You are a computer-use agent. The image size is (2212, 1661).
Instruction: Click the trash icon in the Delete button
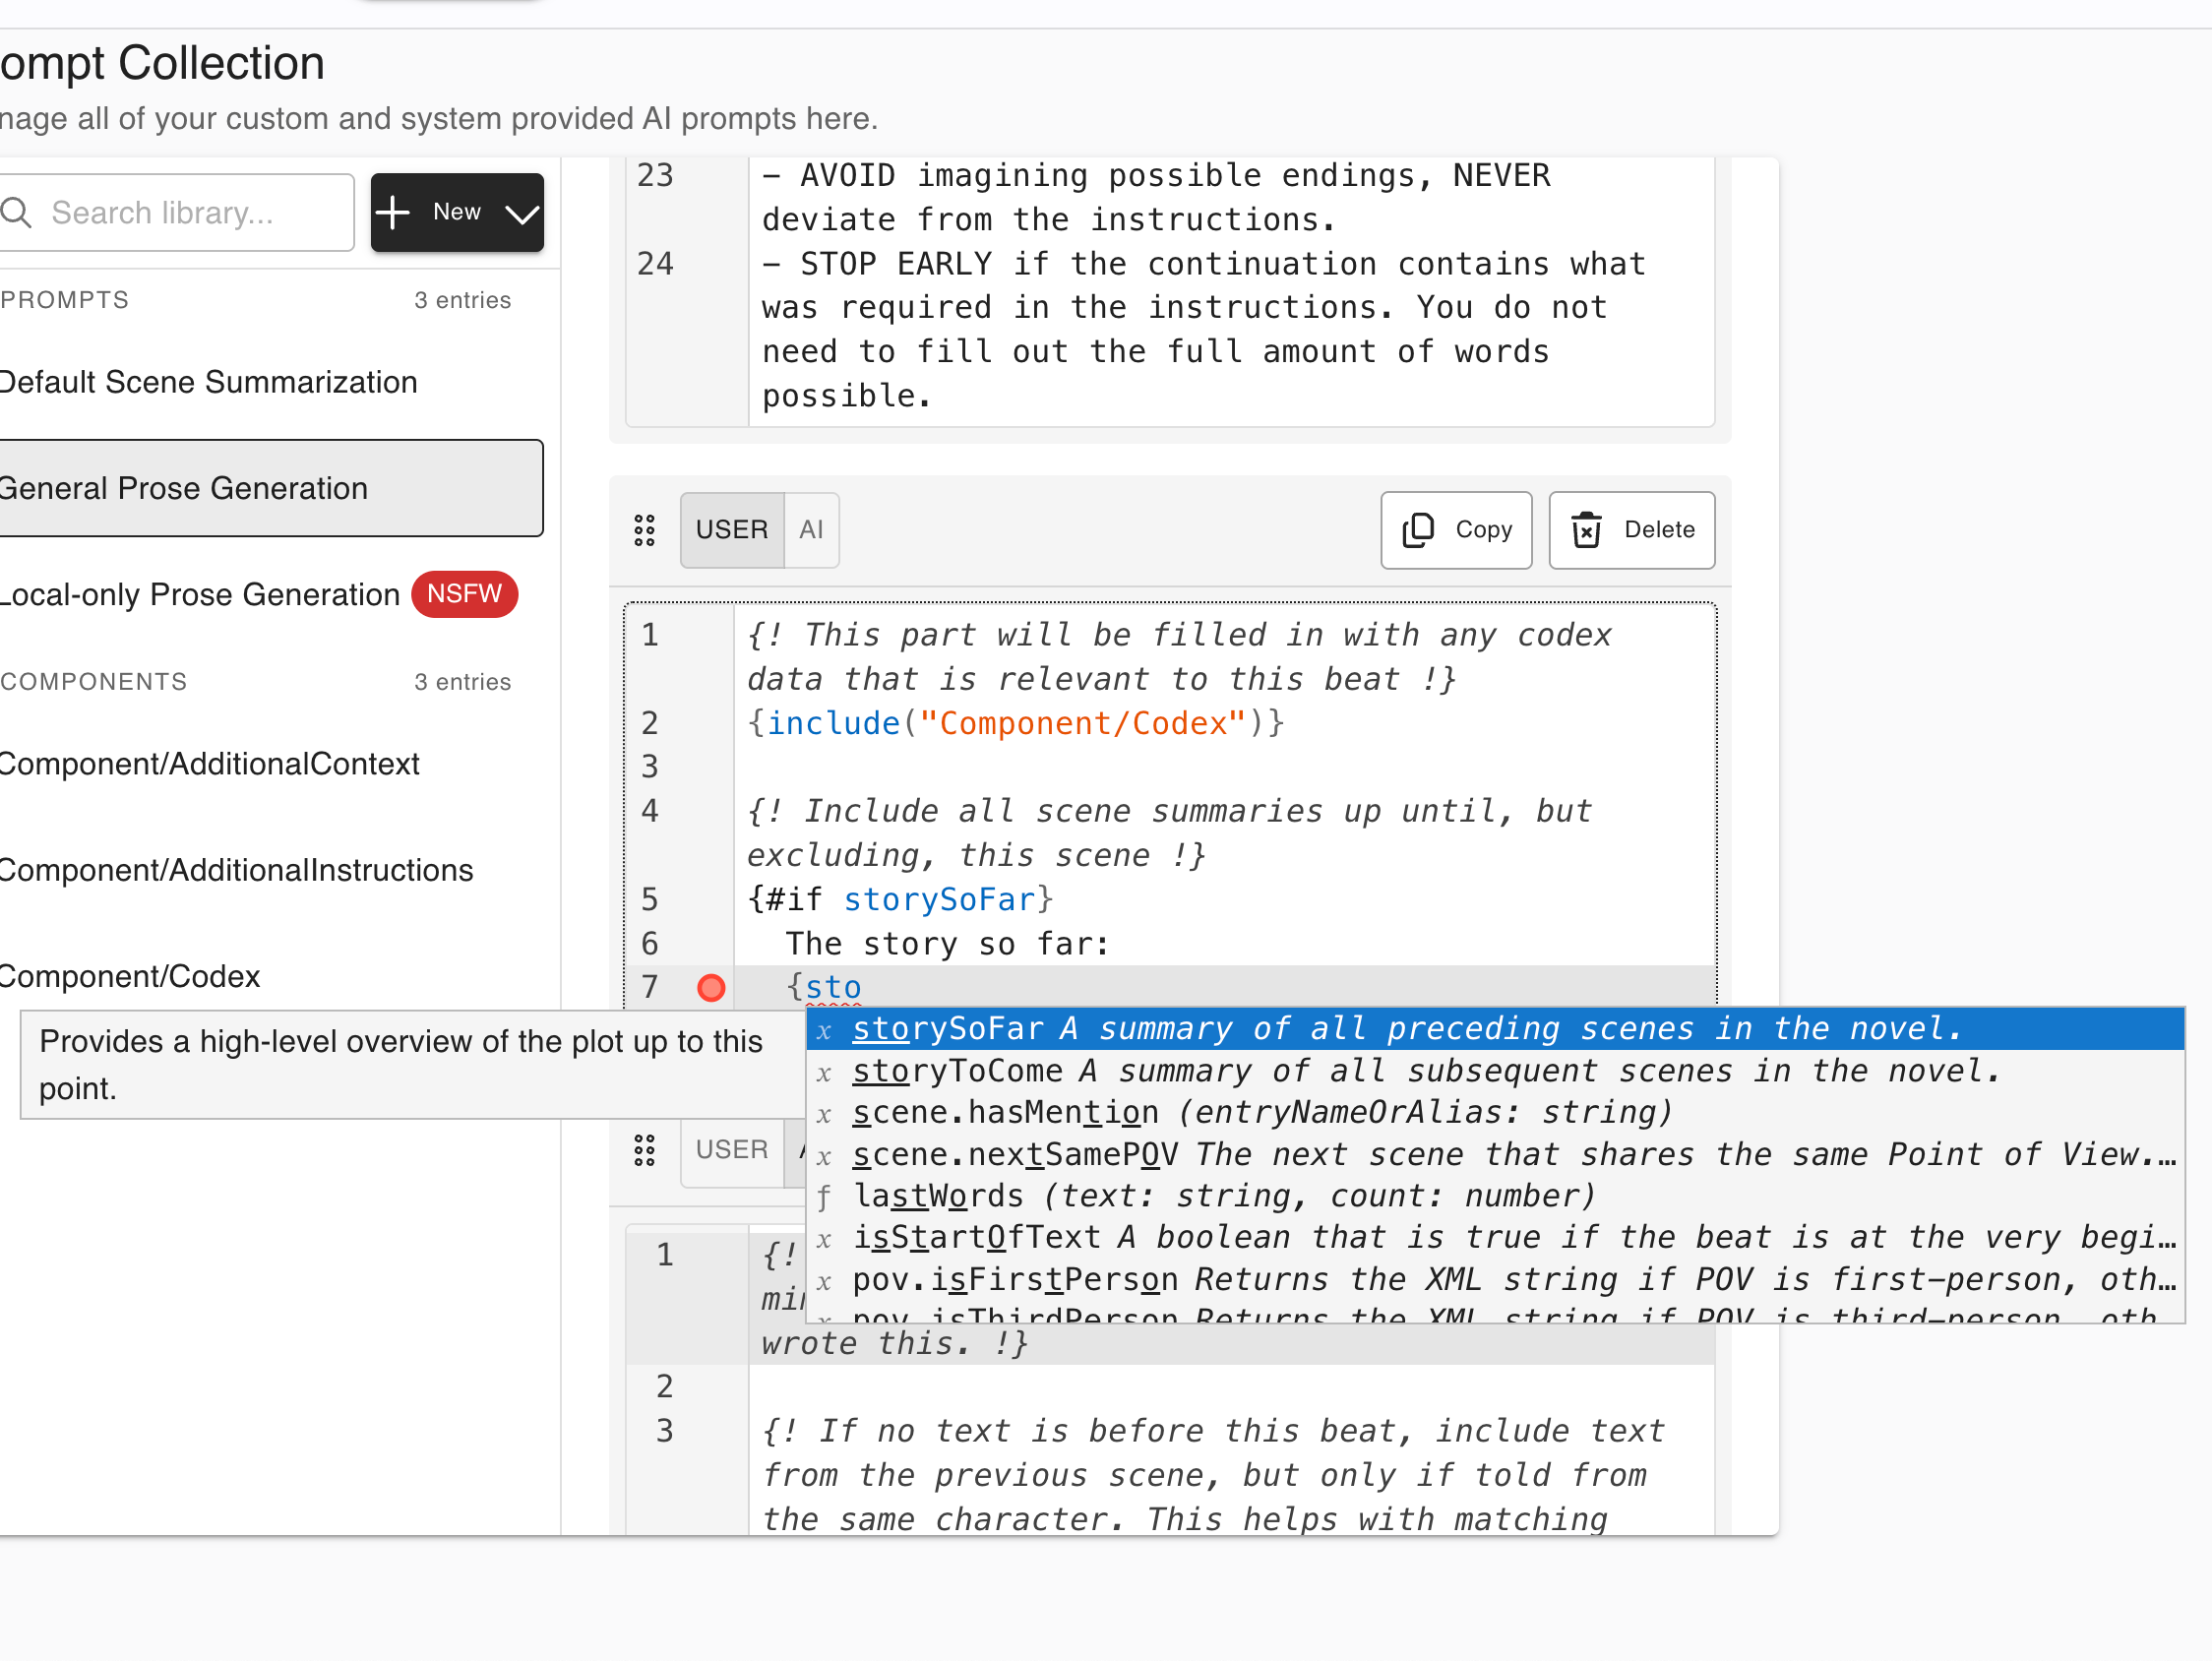tap(1588, 530)
